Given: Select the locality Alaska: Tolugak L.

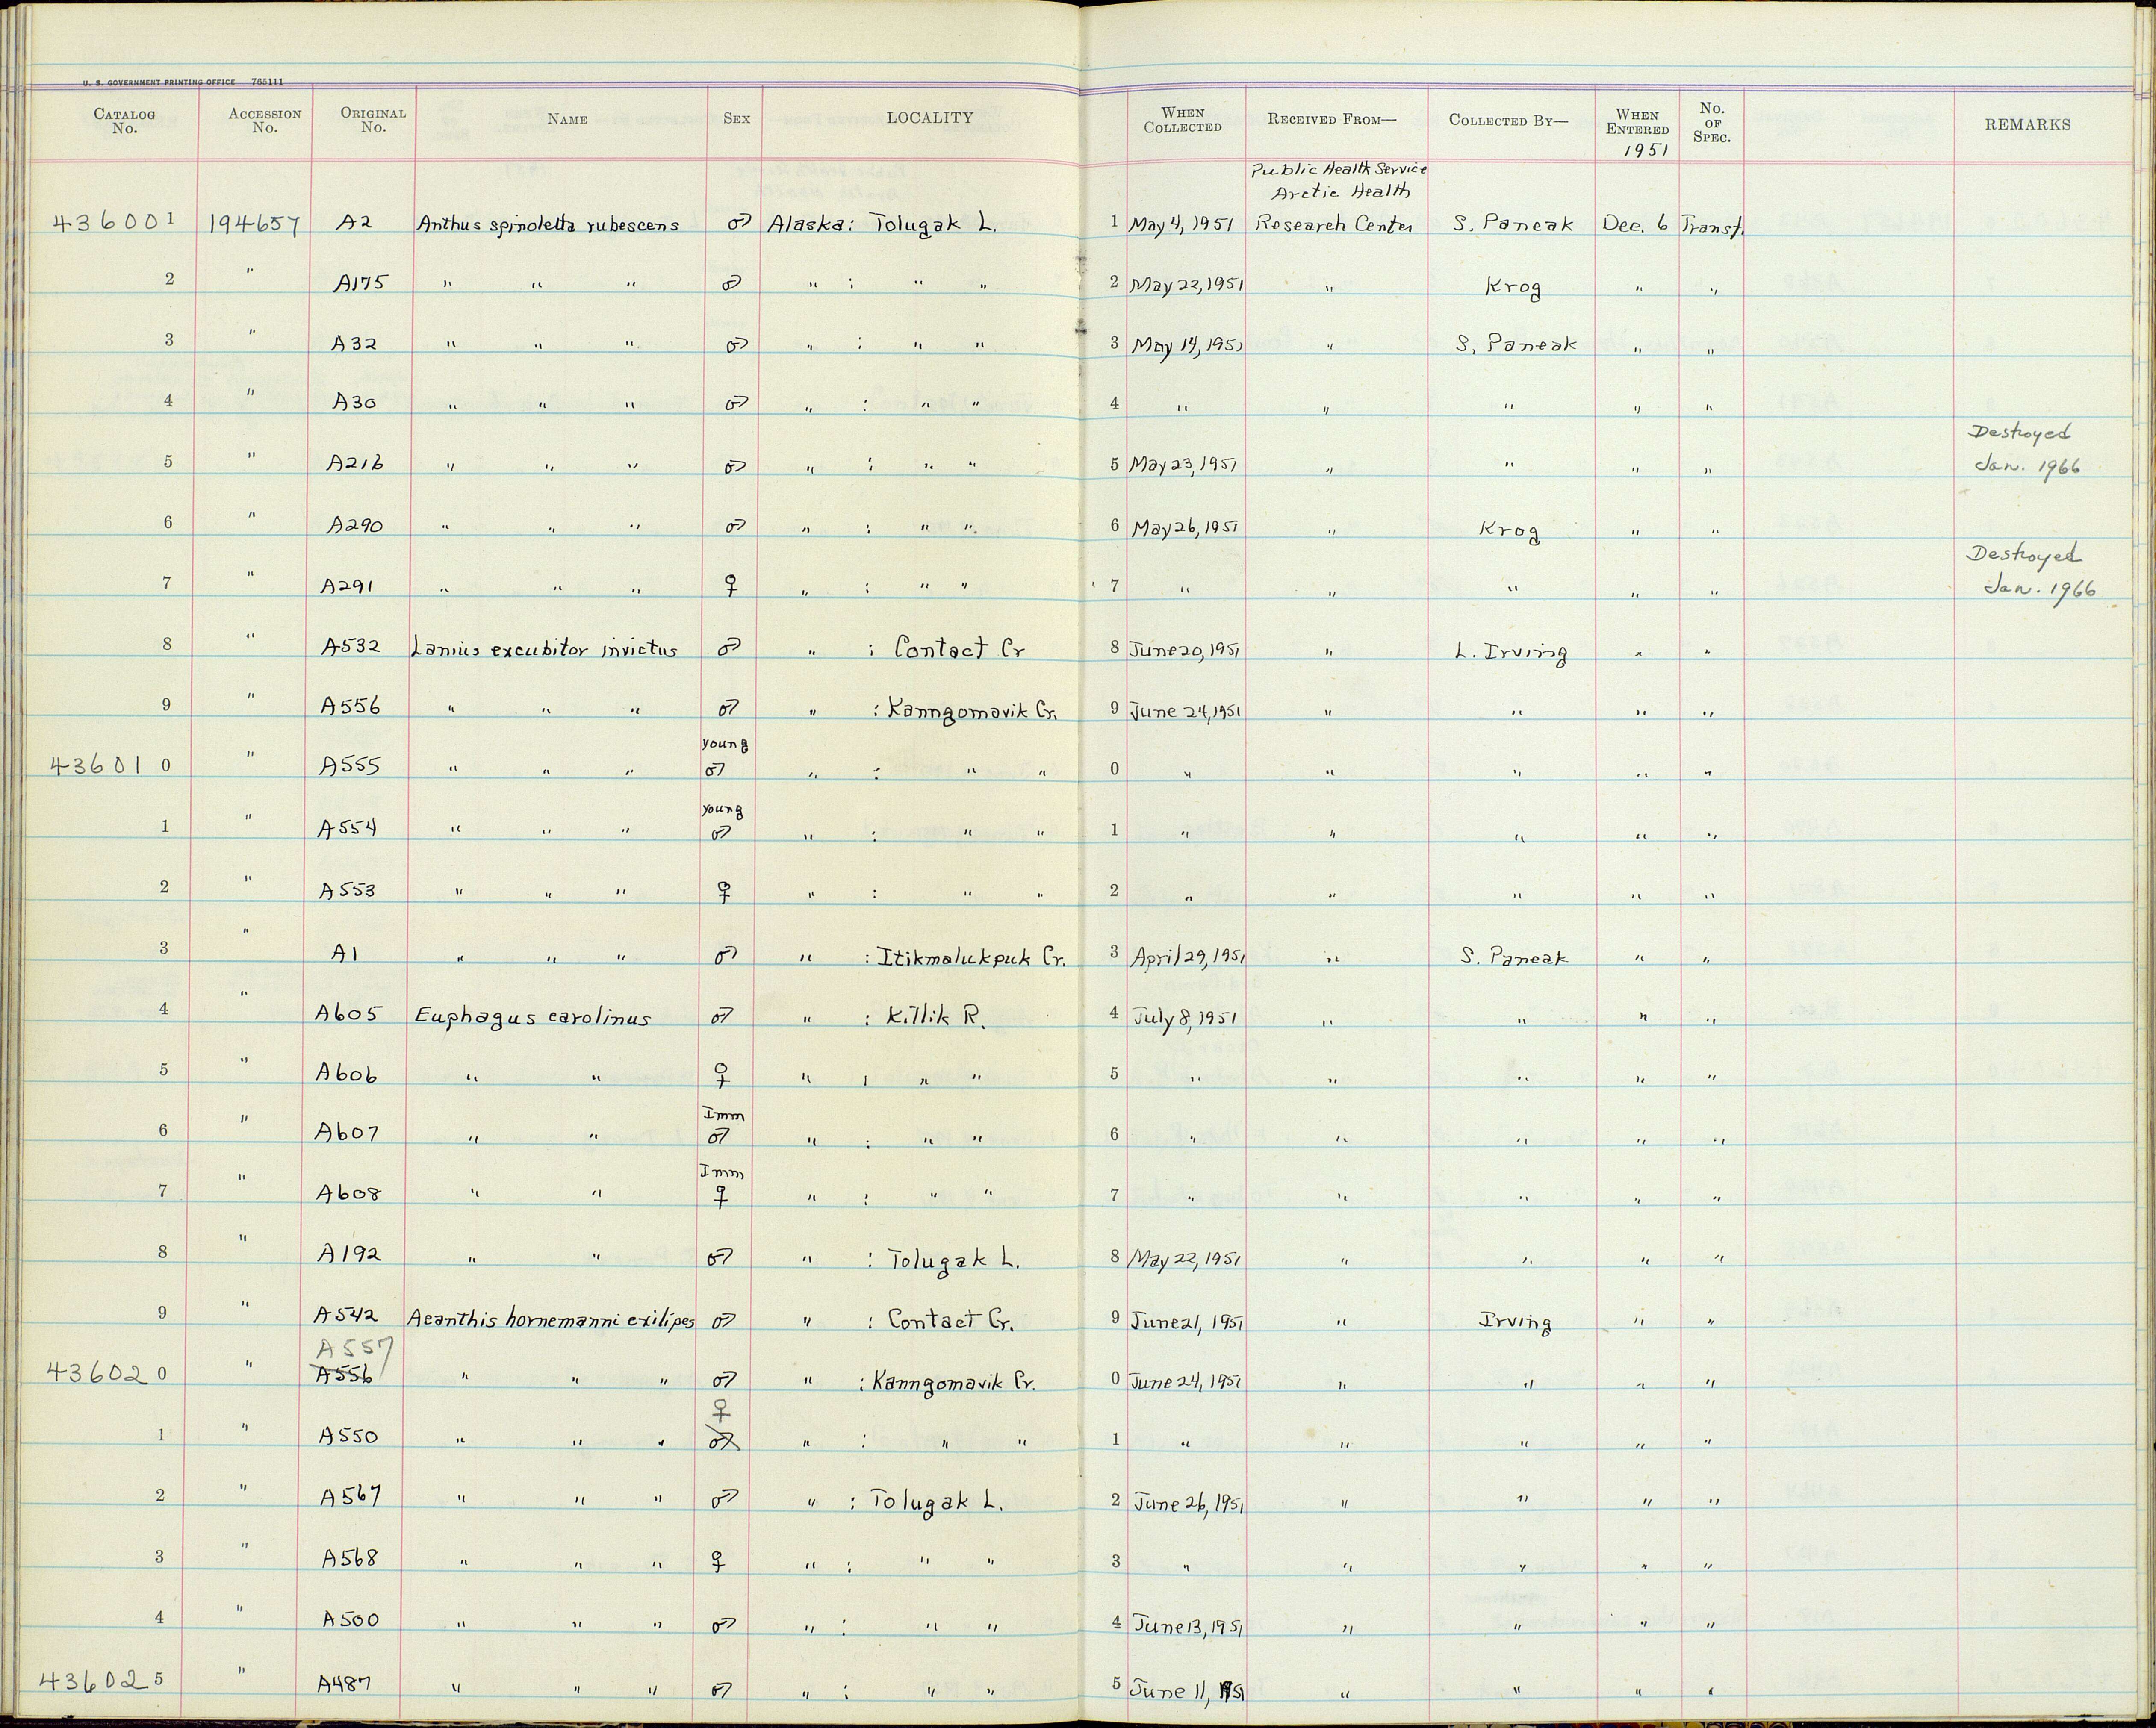Looking at the screenshot, I should (x=883, y=225).
